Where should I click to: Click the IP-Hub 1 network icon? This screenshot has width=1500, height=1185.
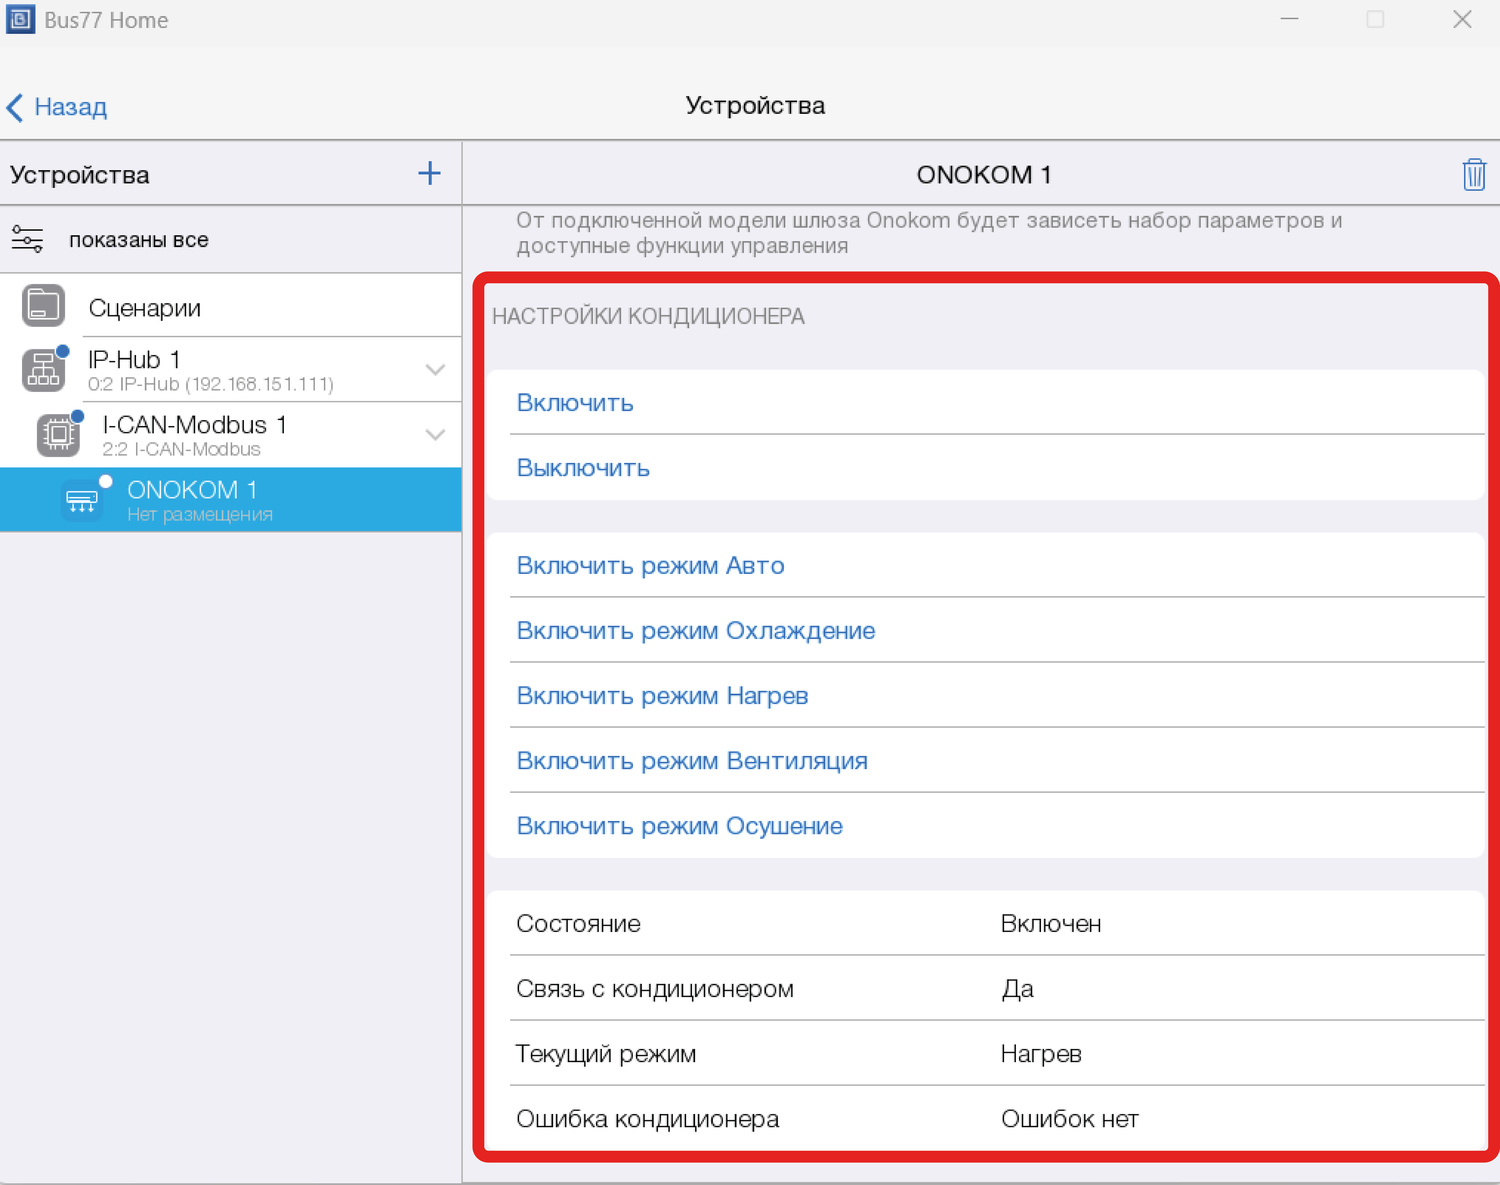(44, 370)
